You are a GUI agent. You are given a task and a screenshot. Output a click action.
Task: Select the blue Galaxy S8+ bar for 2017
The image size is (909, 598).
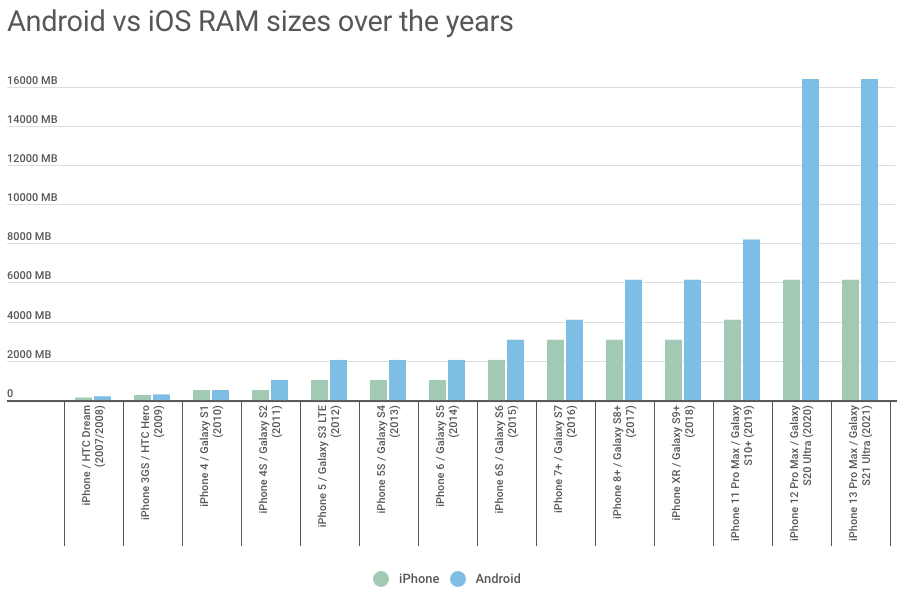click(x=634, y=340)
